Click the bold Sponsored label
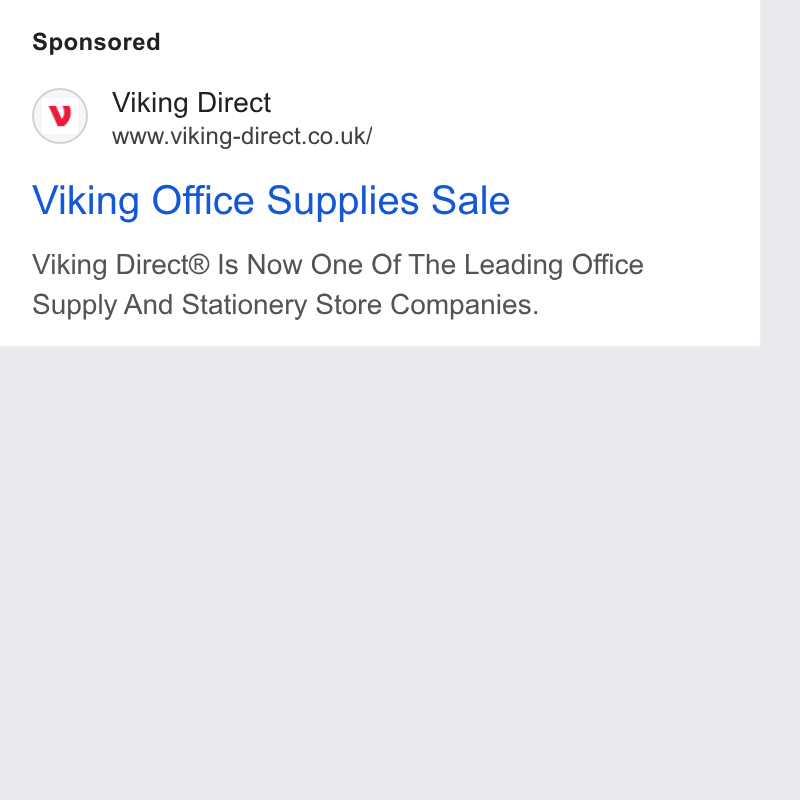 pos(96,43)
